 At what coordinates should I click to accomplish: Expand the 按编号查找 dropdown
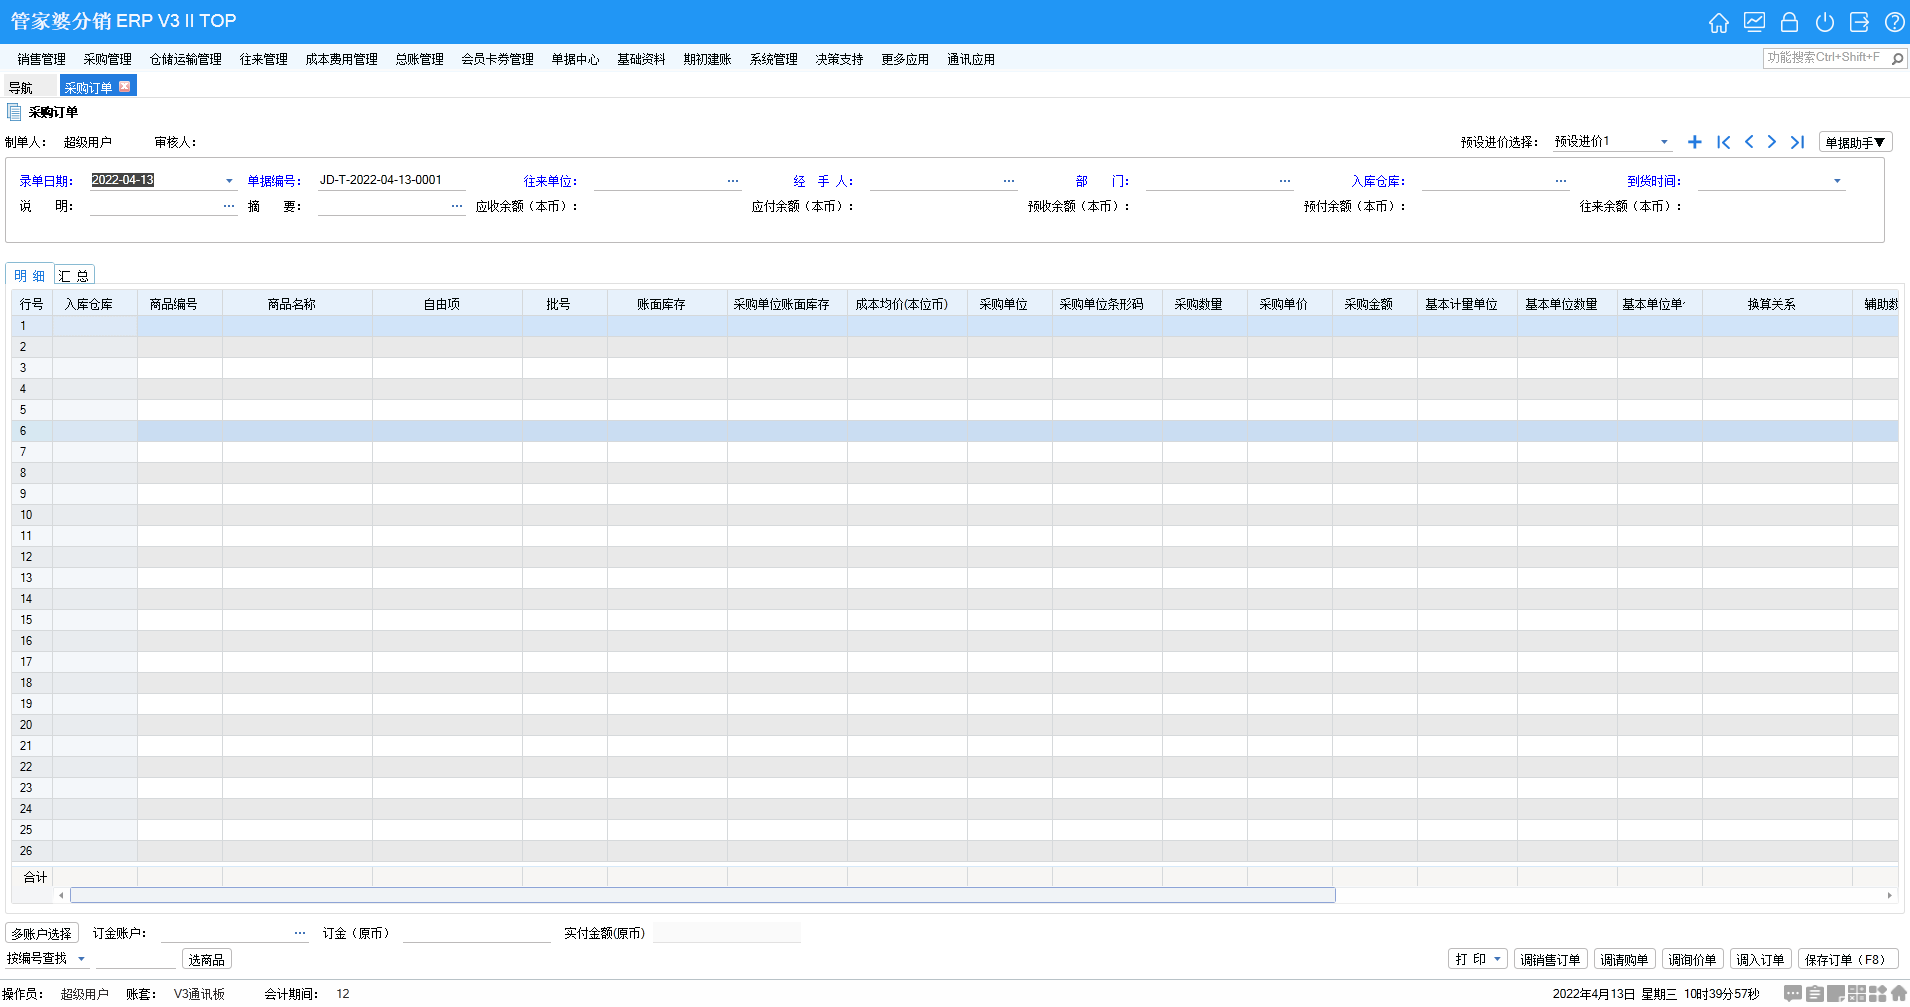coord(82,959)
